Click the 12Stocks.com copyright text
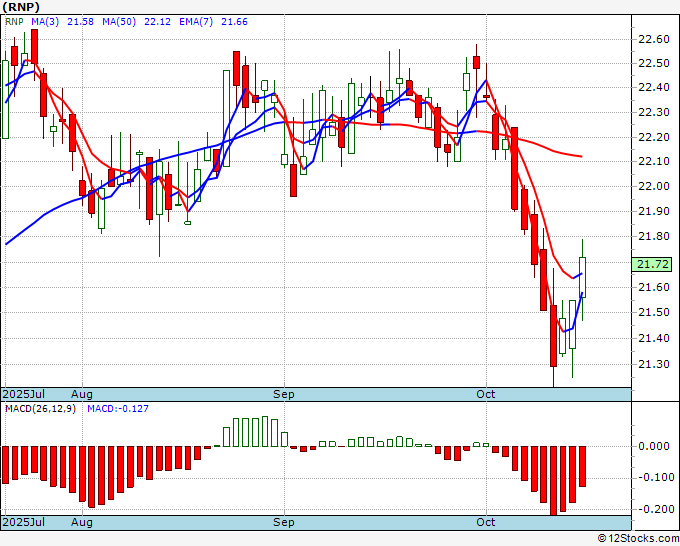Viewport: 680px width, 546px height. [x=638, y=539]
